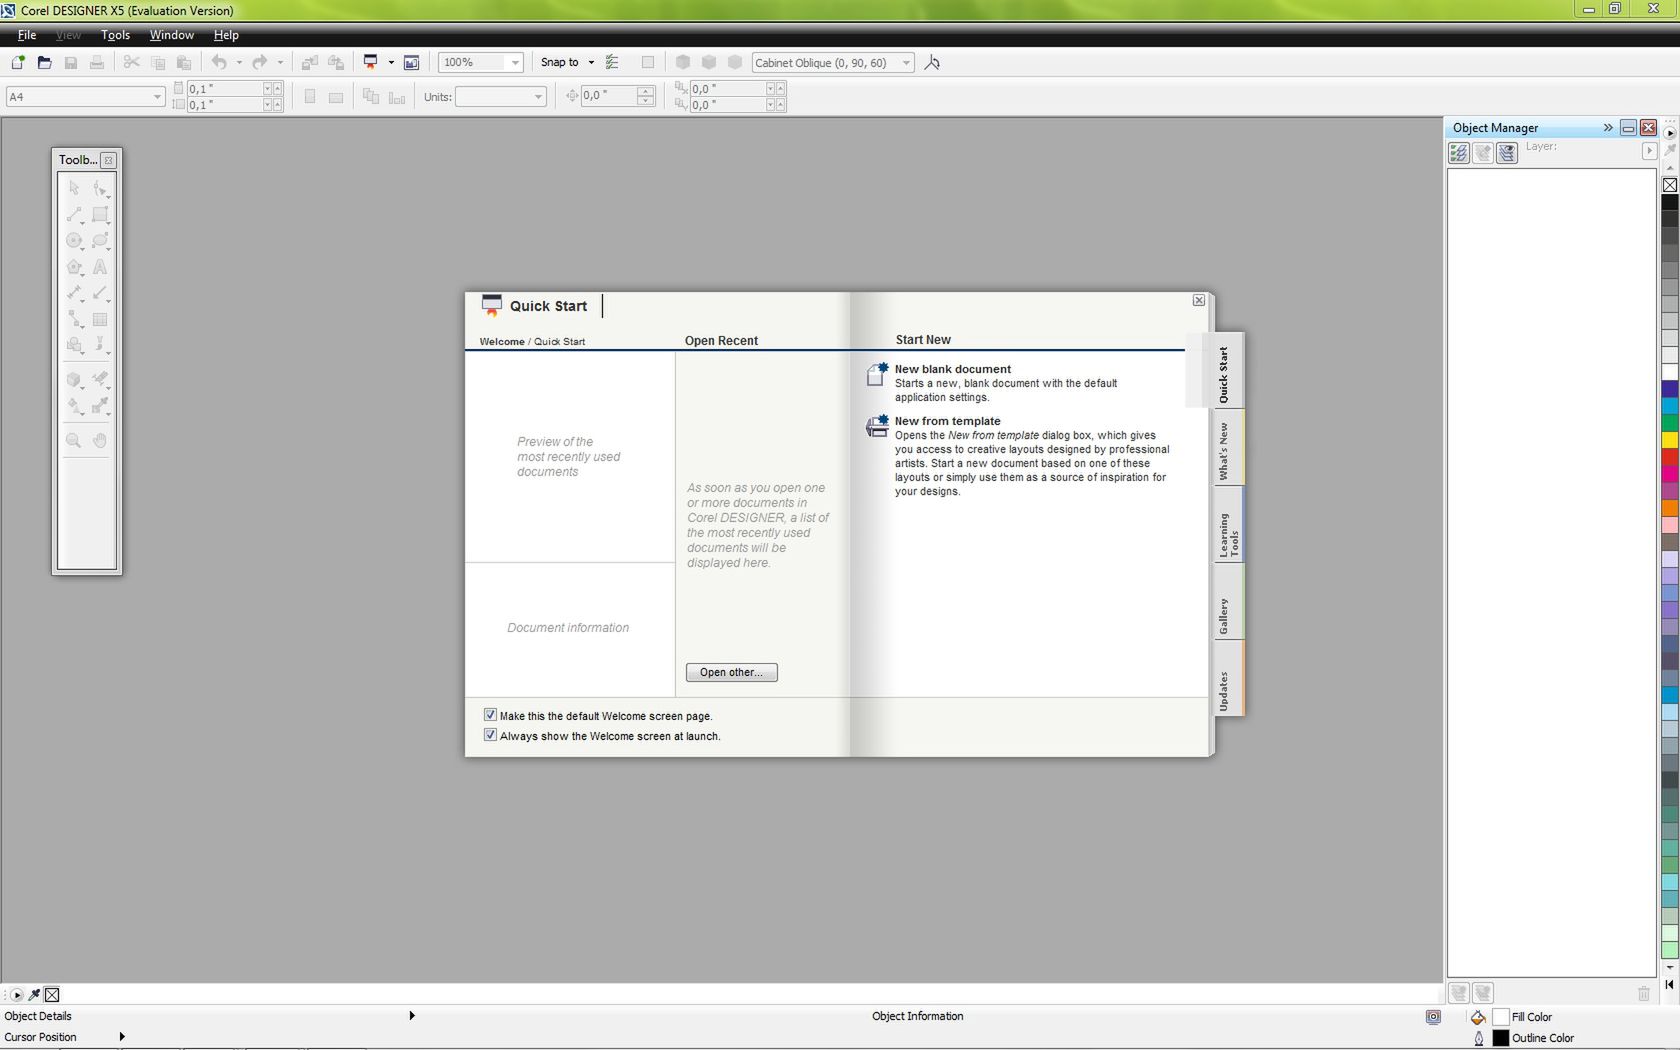
Task: Toggle 'Make this the default Welcome screen page'
Action: click(x=490, y=715)
